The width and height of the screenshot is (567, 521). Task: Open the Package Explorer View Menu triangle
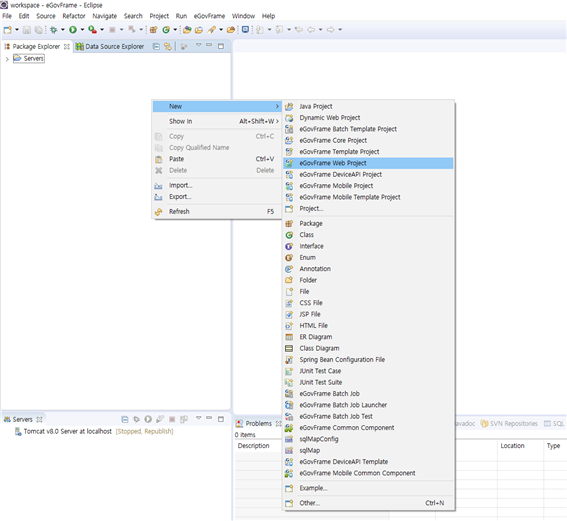point(199,45)
